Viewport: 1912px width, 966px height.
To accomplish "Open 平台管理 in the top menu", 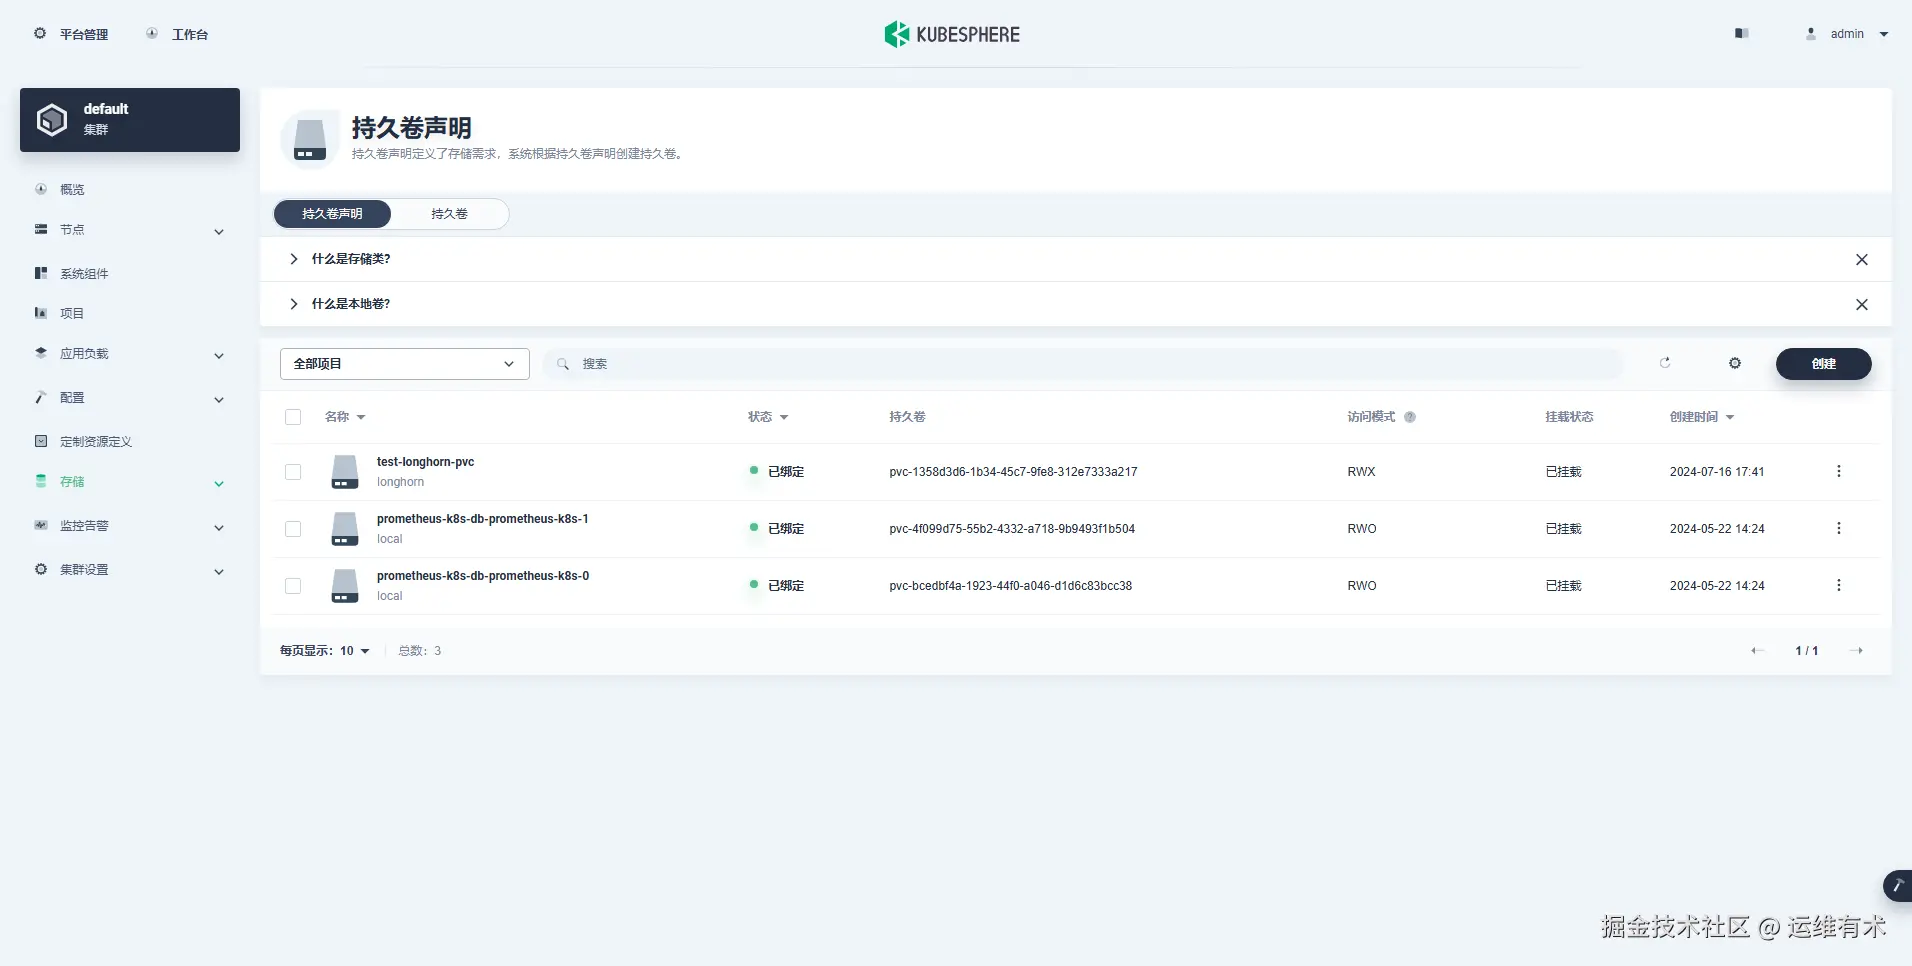I will click(84, 34).
